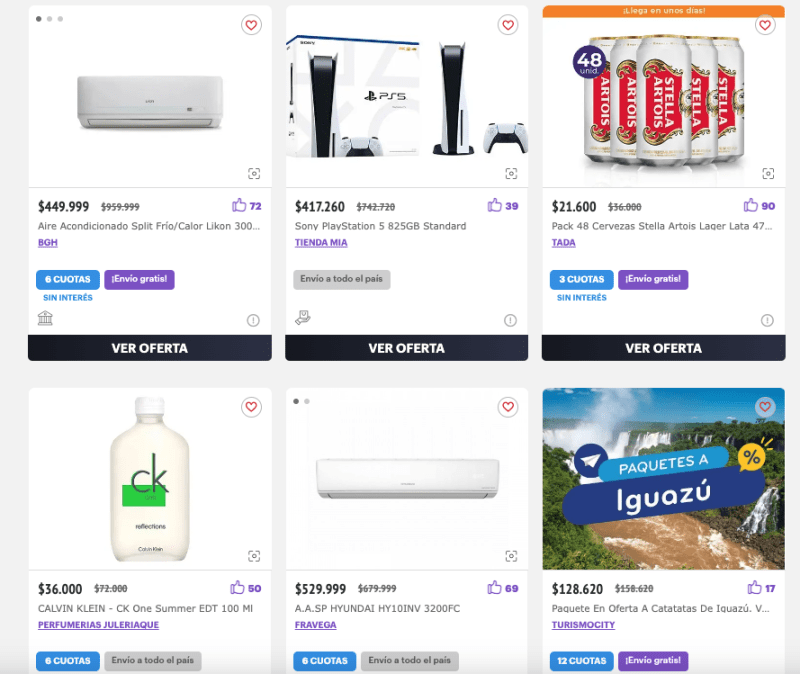Open image zoom icon on Stella Artois card
This screenshot has height=674, width=800.
768,173
